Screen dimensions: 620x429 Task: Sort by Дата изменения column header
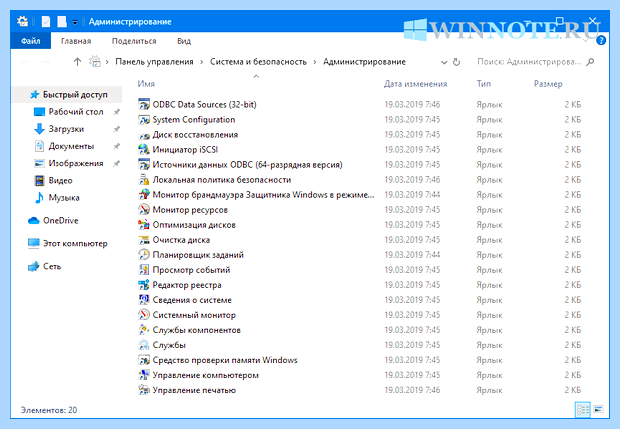click(416, 84)
